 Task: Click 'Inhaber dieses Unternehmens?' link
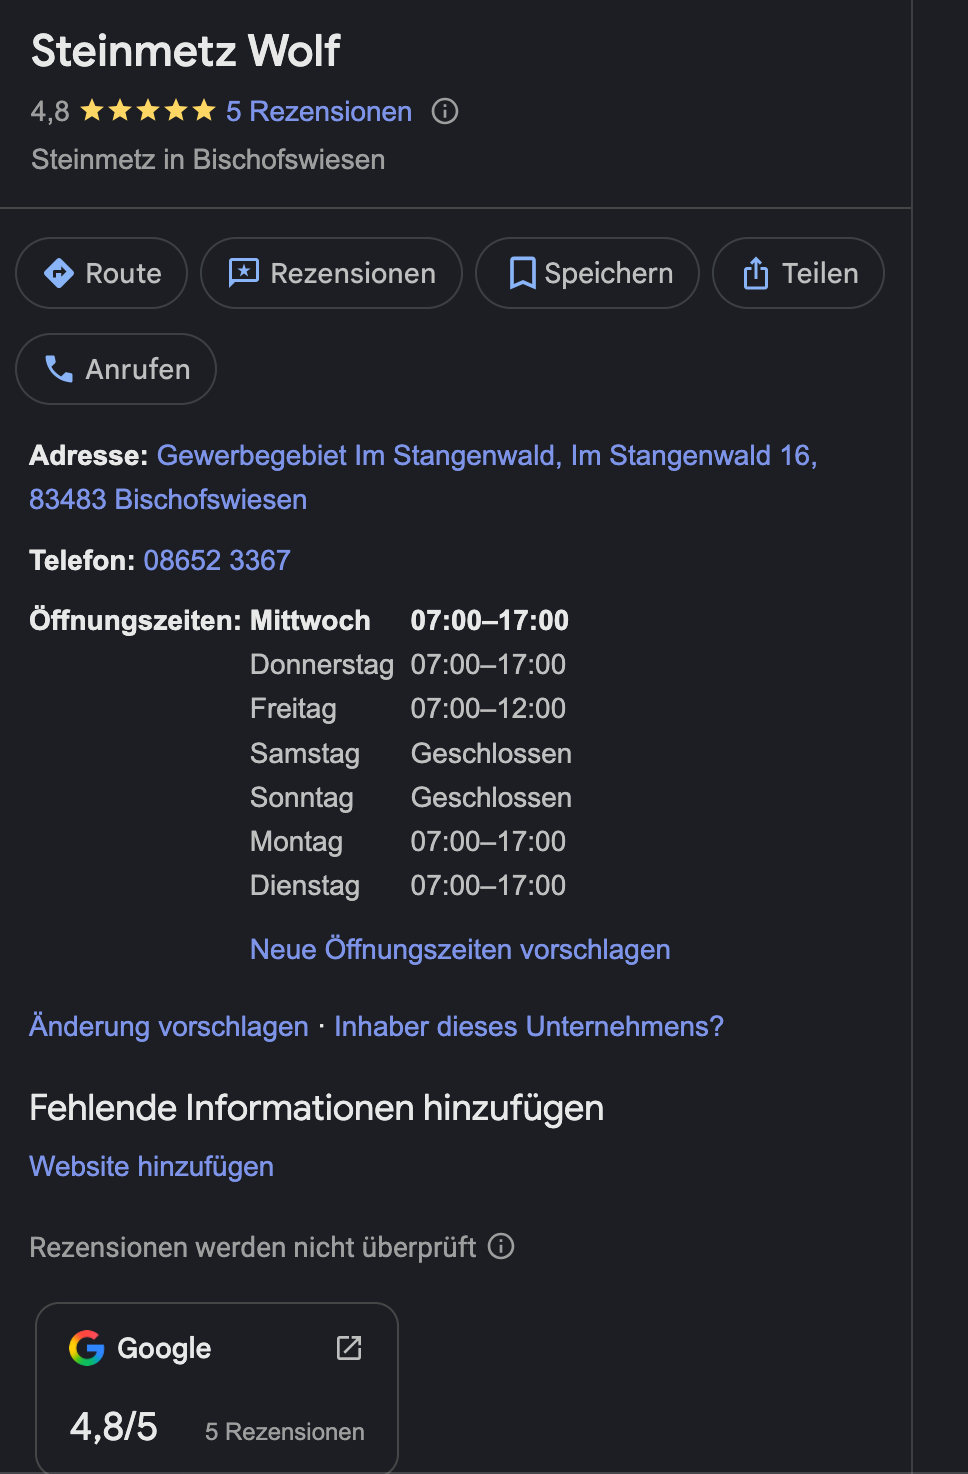(x=529, y=1026)
